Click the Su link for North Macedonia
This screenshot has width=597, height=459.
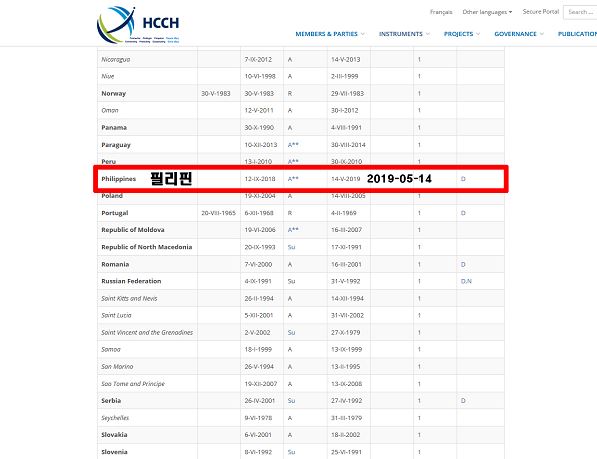point(291,247)
